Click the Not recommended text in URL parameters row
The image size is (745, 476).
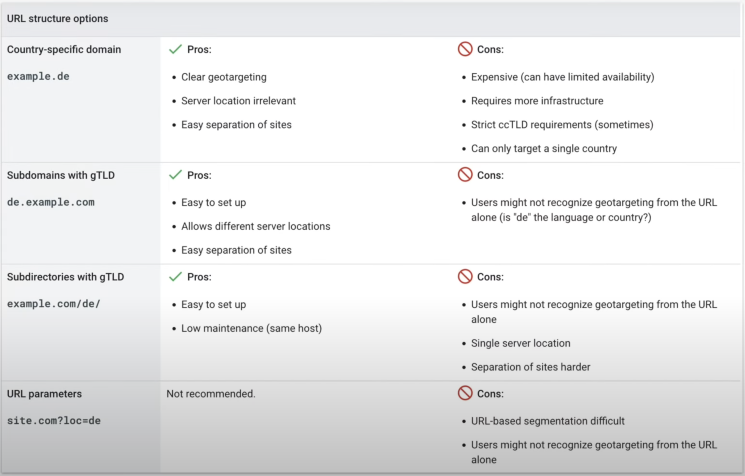pos(211,394)
